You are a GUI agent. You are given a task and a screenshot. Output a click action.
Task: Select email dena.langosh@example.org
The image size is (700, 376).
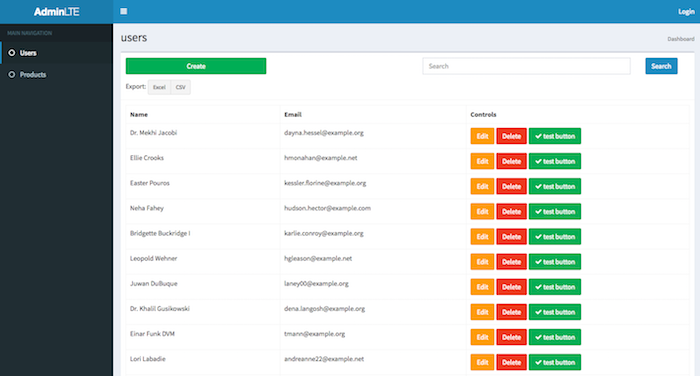click(x=325, y=309)
